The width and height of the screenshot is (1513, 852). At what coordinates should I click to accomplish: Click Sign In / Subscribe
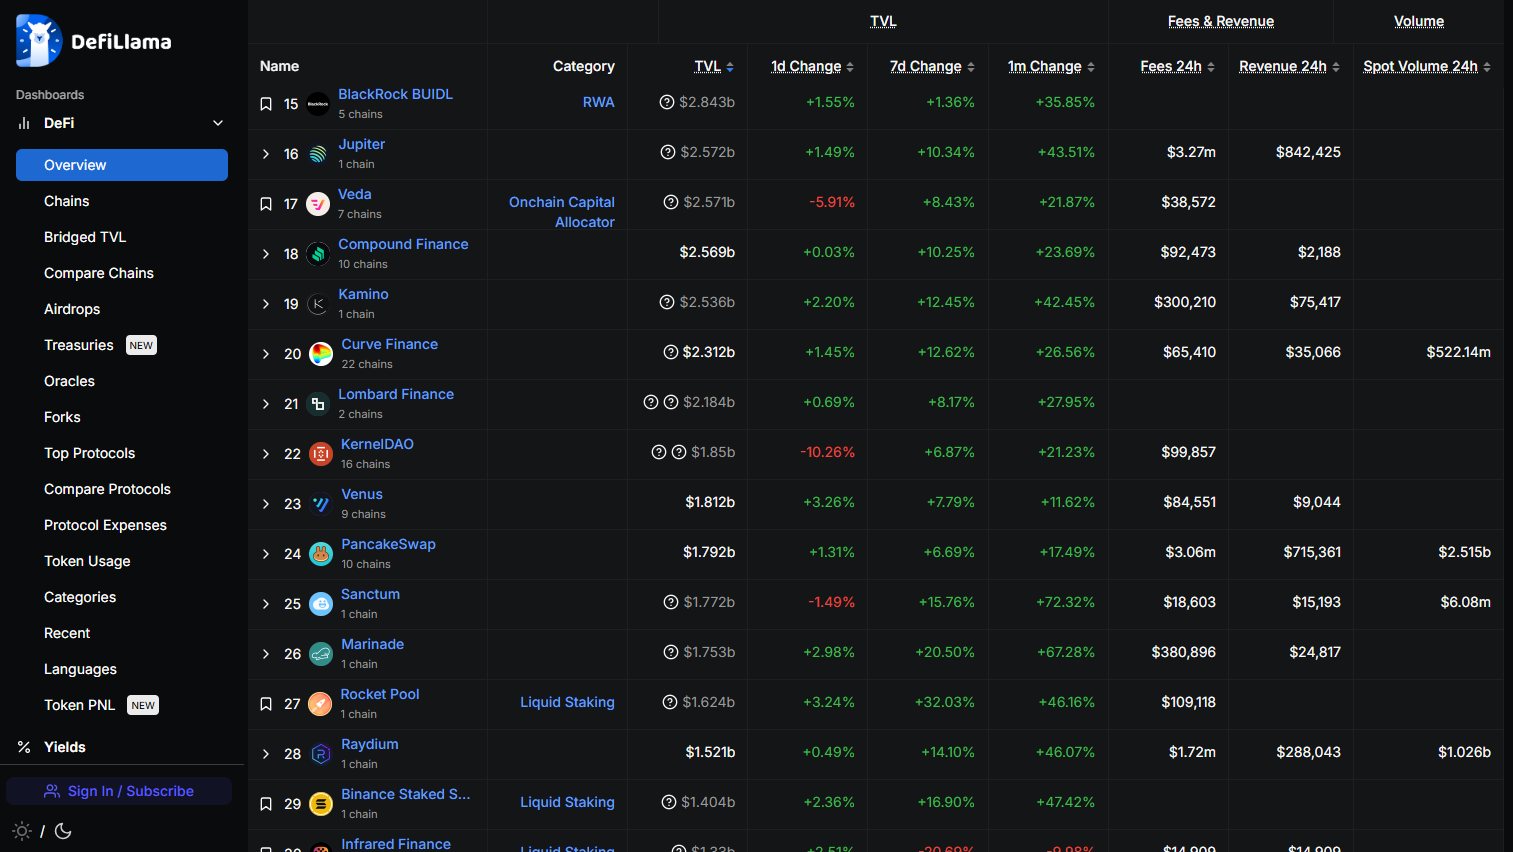click(x=119, y=791)
